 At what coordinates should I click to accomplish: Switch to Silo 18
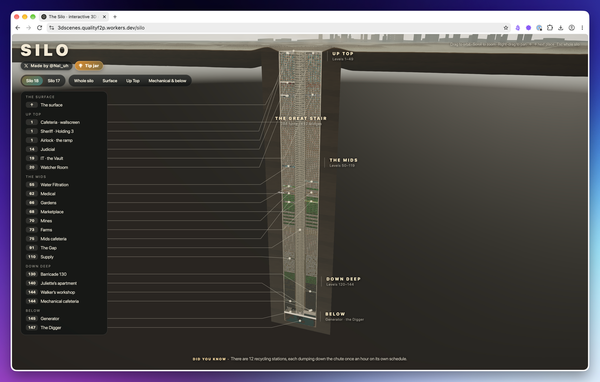33,80
